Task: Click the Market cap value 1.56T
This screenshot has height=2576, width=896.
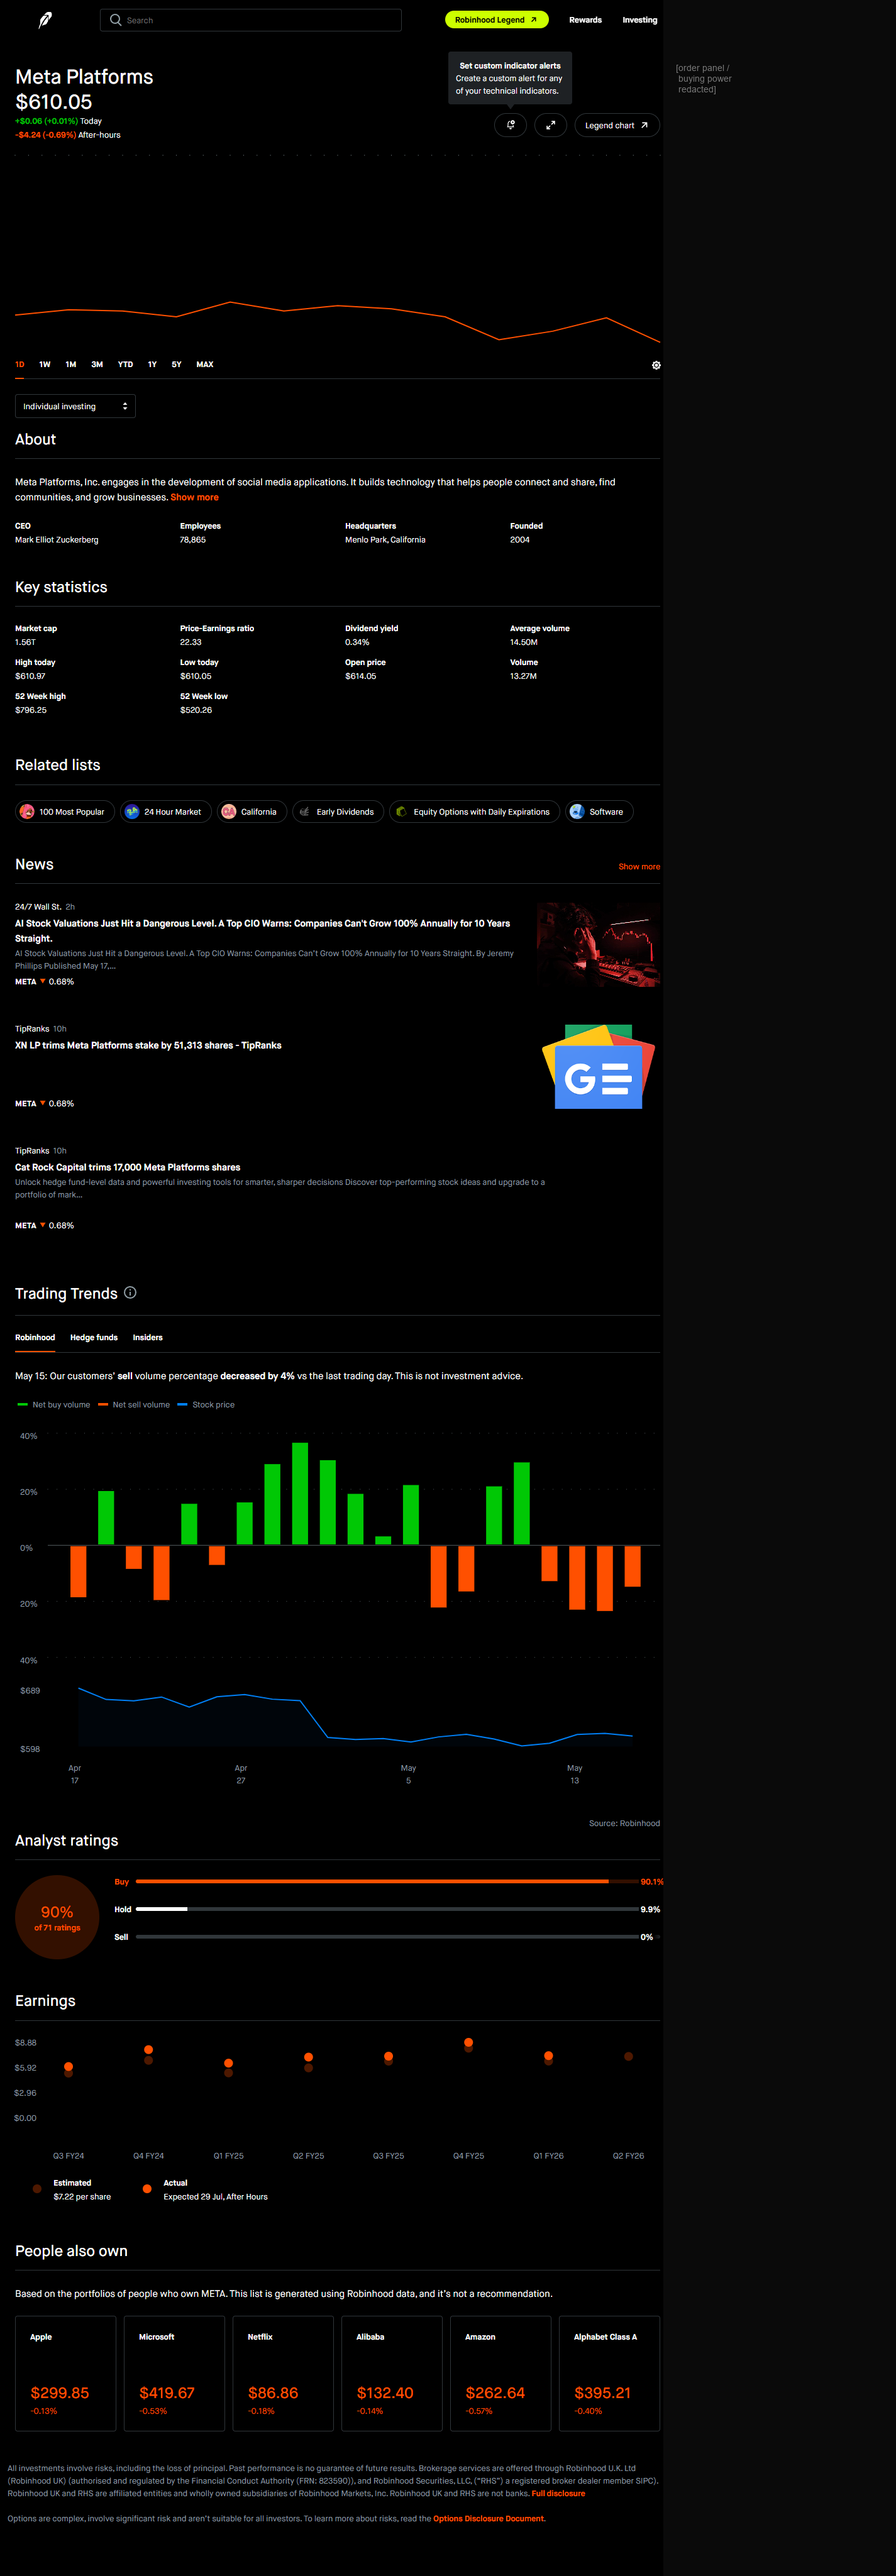Action: point(25,642)
